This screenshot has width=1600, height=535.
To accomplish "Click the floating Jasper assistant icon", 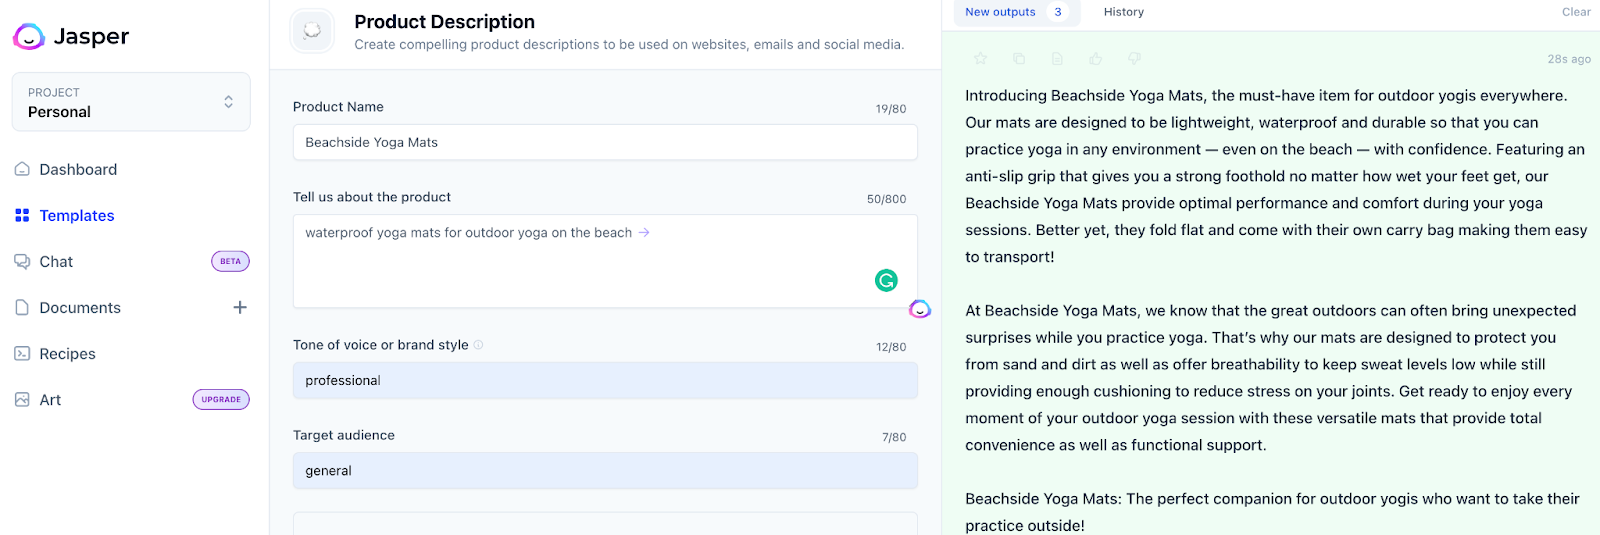I will tap(920, 309).
